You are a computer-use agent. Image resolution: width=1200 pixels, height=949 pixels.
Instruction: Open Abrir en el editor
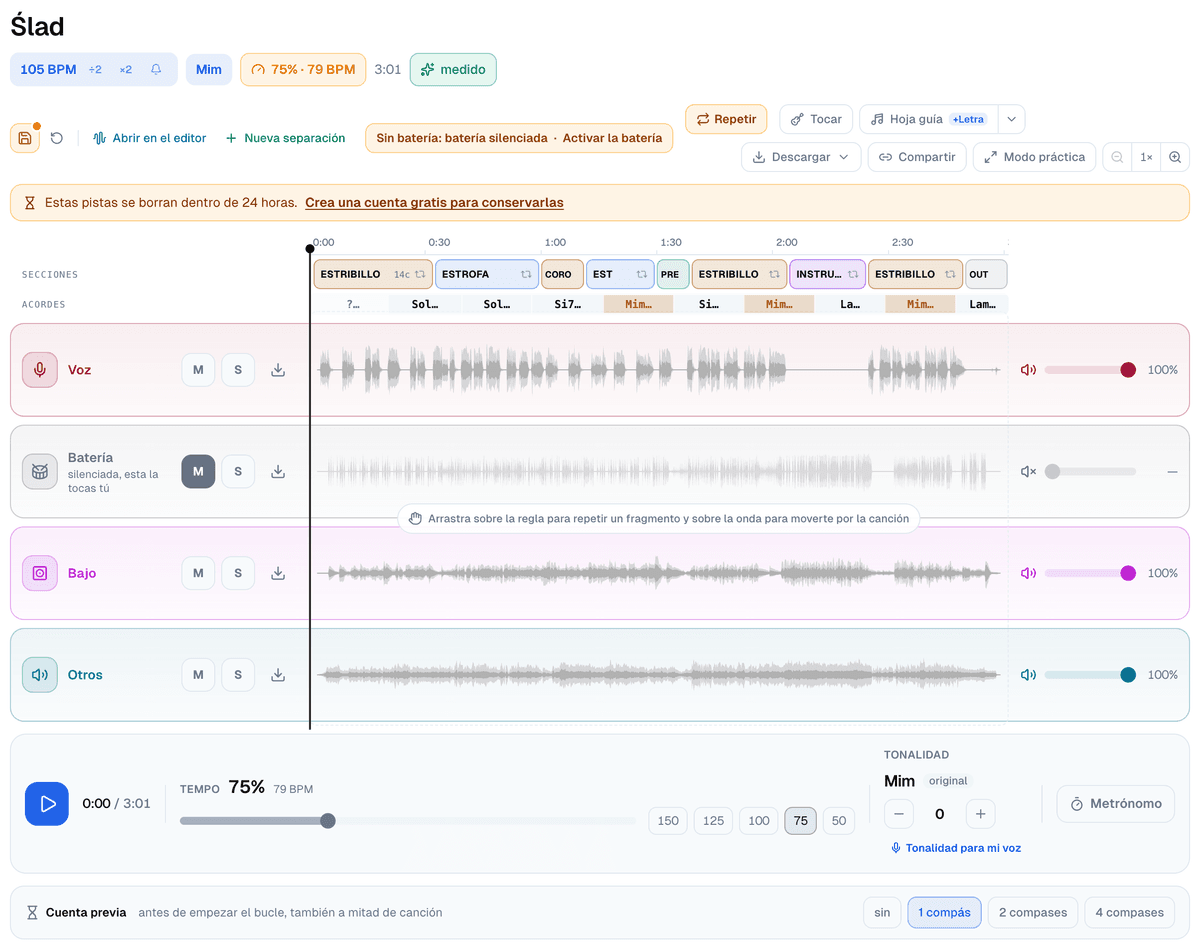pos(149,138)
